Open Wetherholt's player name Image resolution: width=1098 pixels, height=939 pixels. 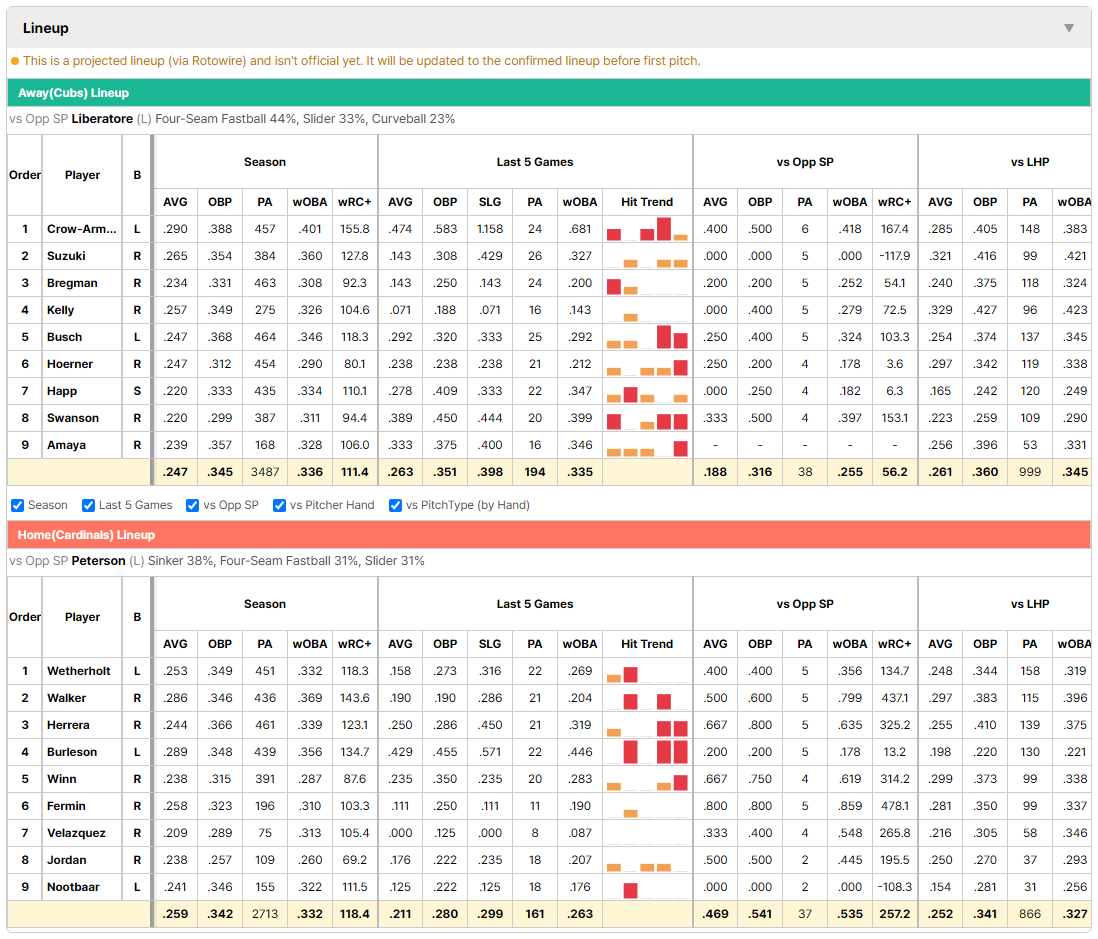pos(78,671)
